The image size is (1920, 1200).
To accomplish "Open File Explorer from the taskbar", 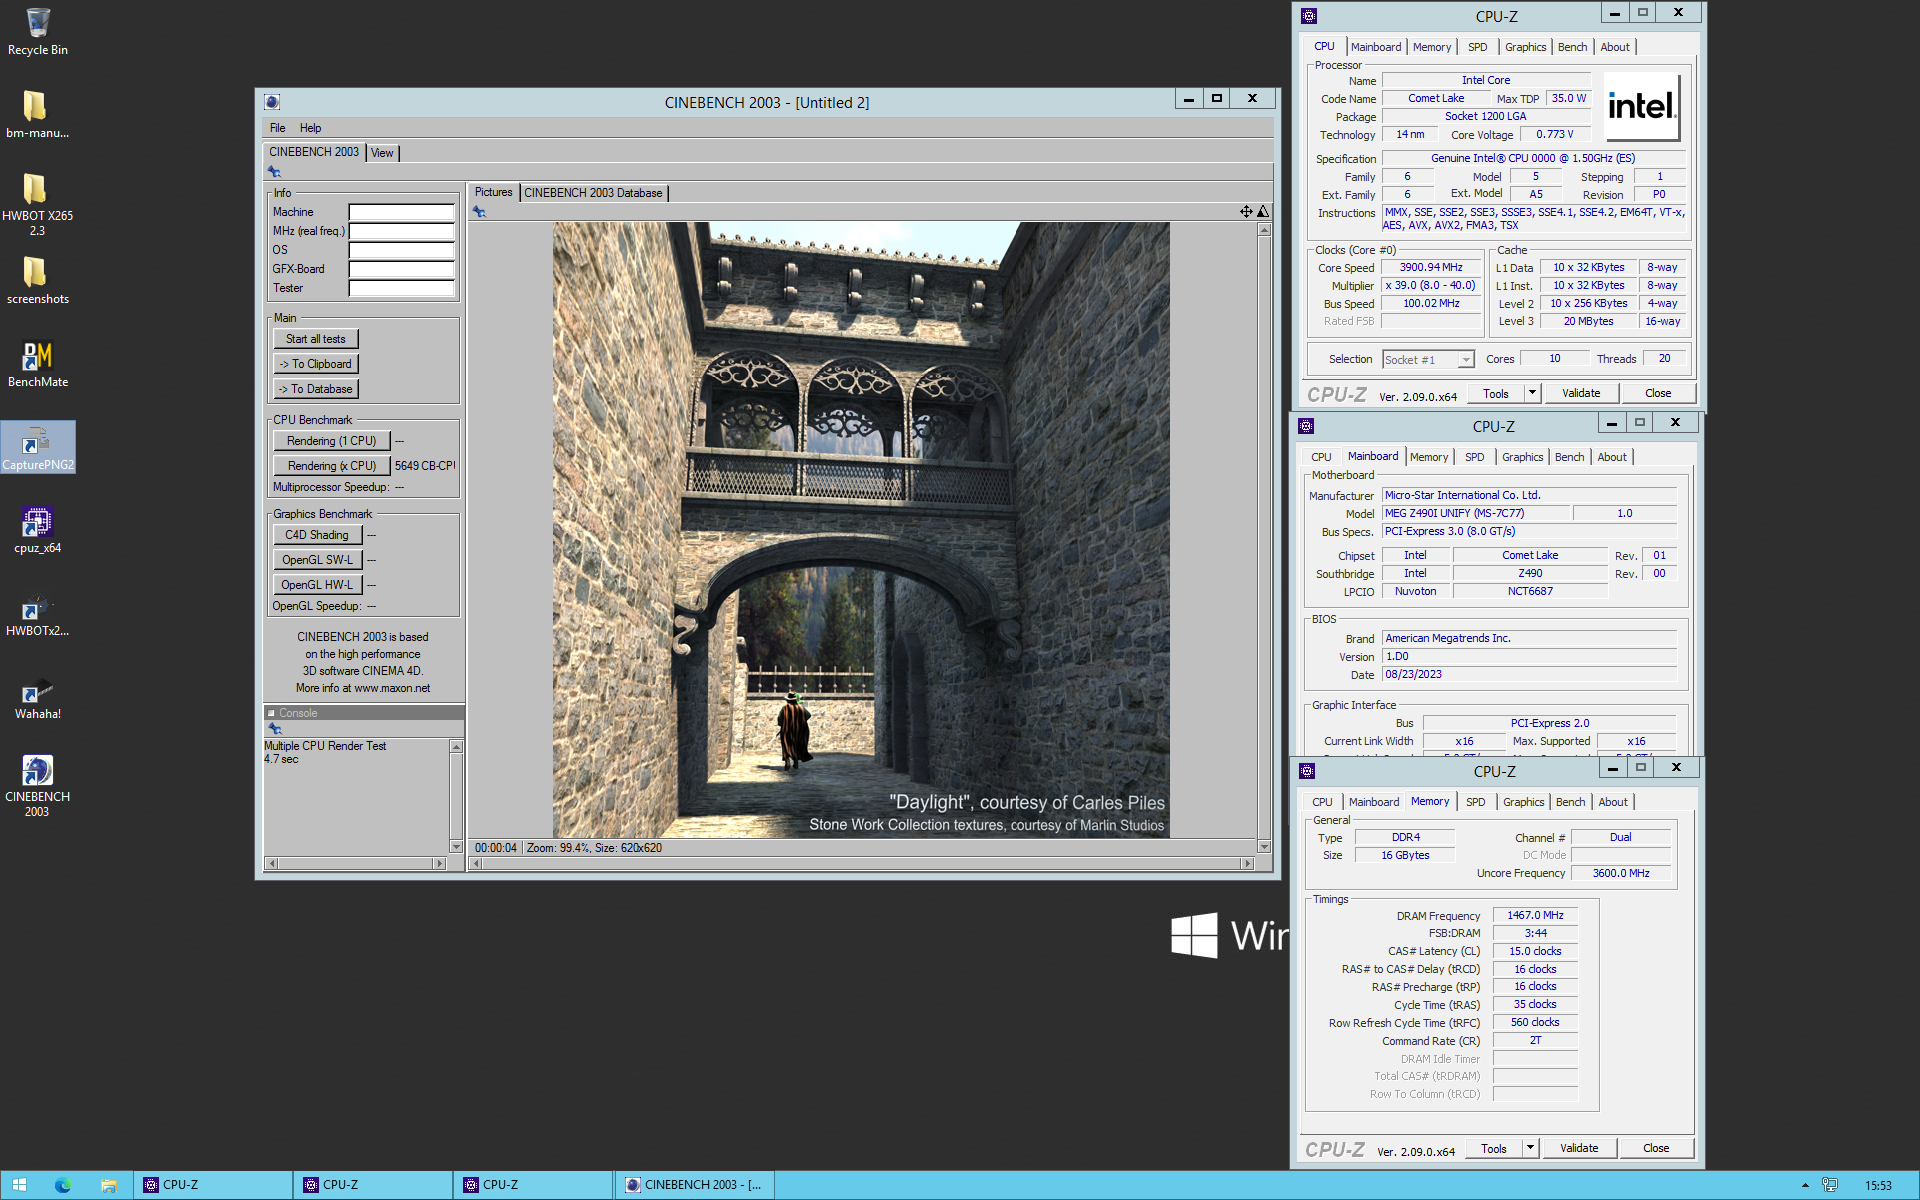I will pos(109,1185).
